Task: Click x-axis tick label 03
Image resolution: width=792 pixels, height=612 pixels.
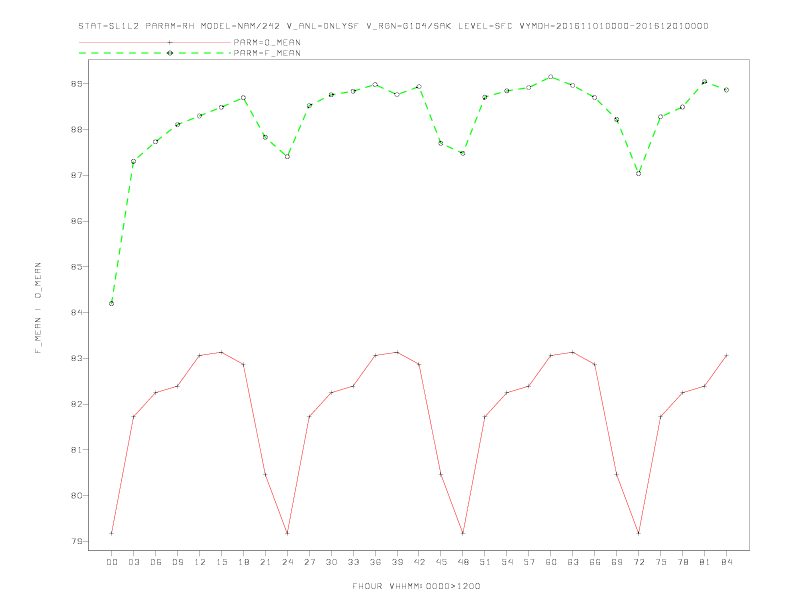Action: pos(134,562)
